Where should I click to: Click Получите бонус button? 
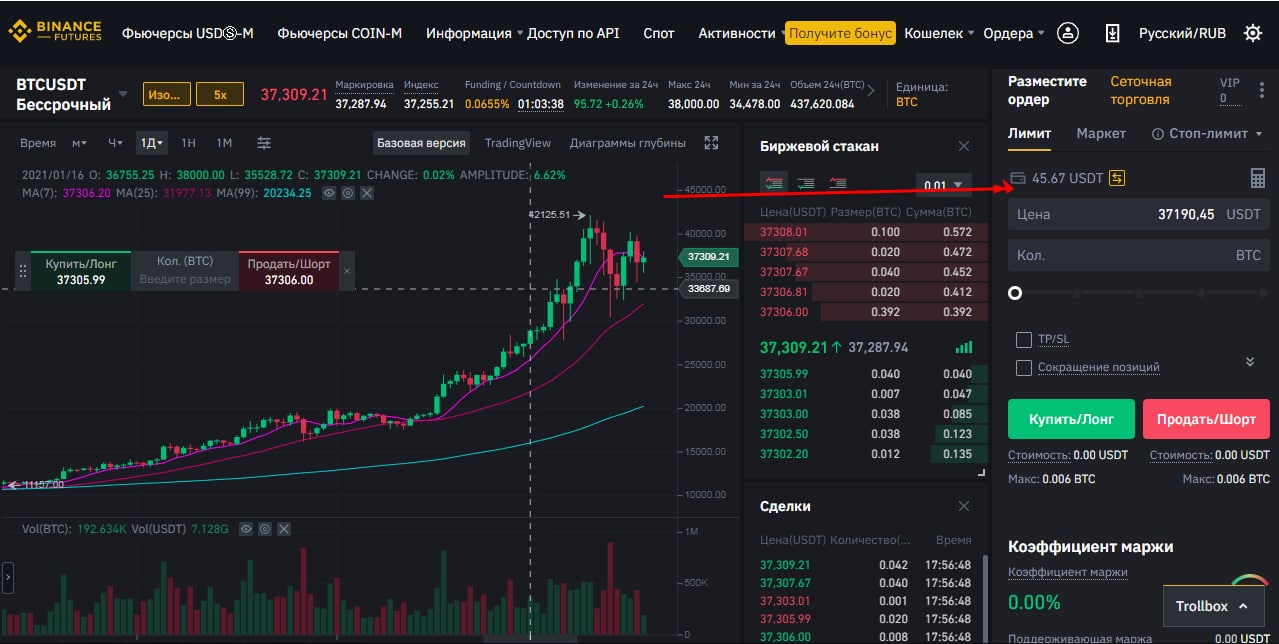[x=840, y=33]
